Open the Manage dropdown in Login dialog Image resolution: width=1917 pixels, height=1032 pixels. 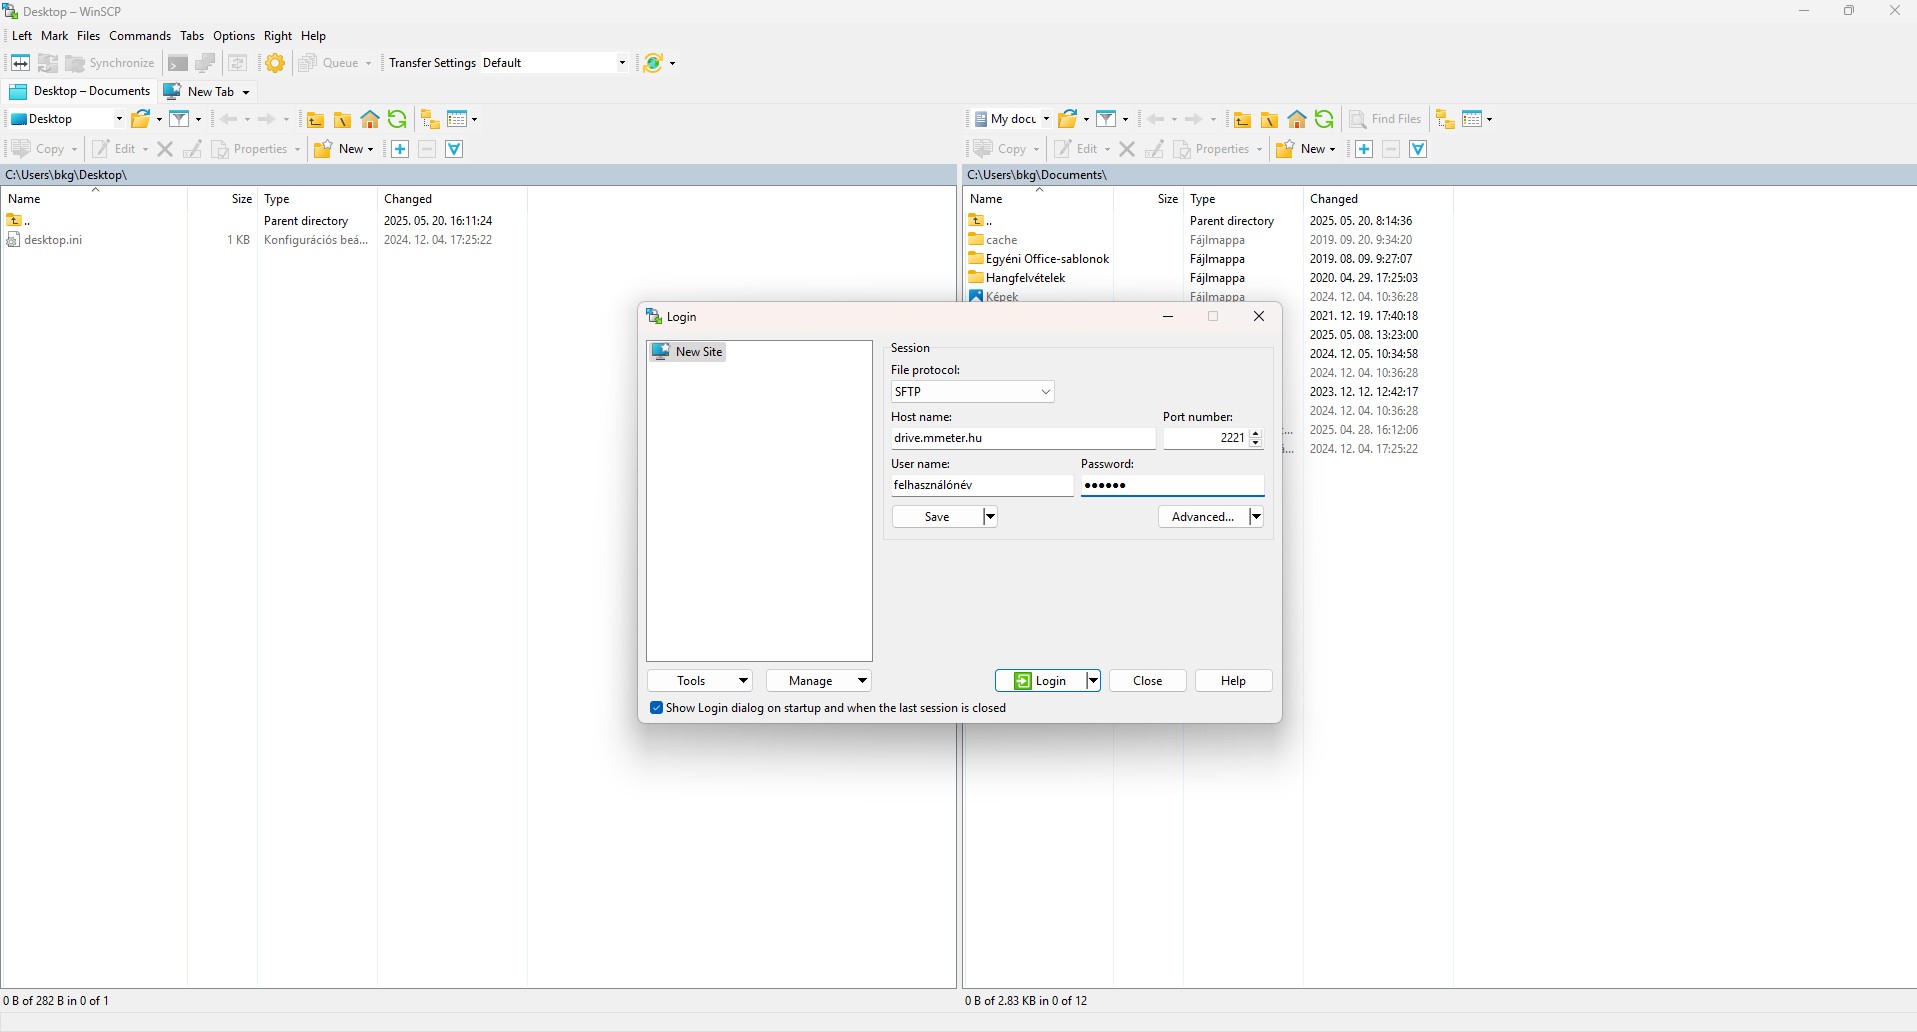click(819, 681)
